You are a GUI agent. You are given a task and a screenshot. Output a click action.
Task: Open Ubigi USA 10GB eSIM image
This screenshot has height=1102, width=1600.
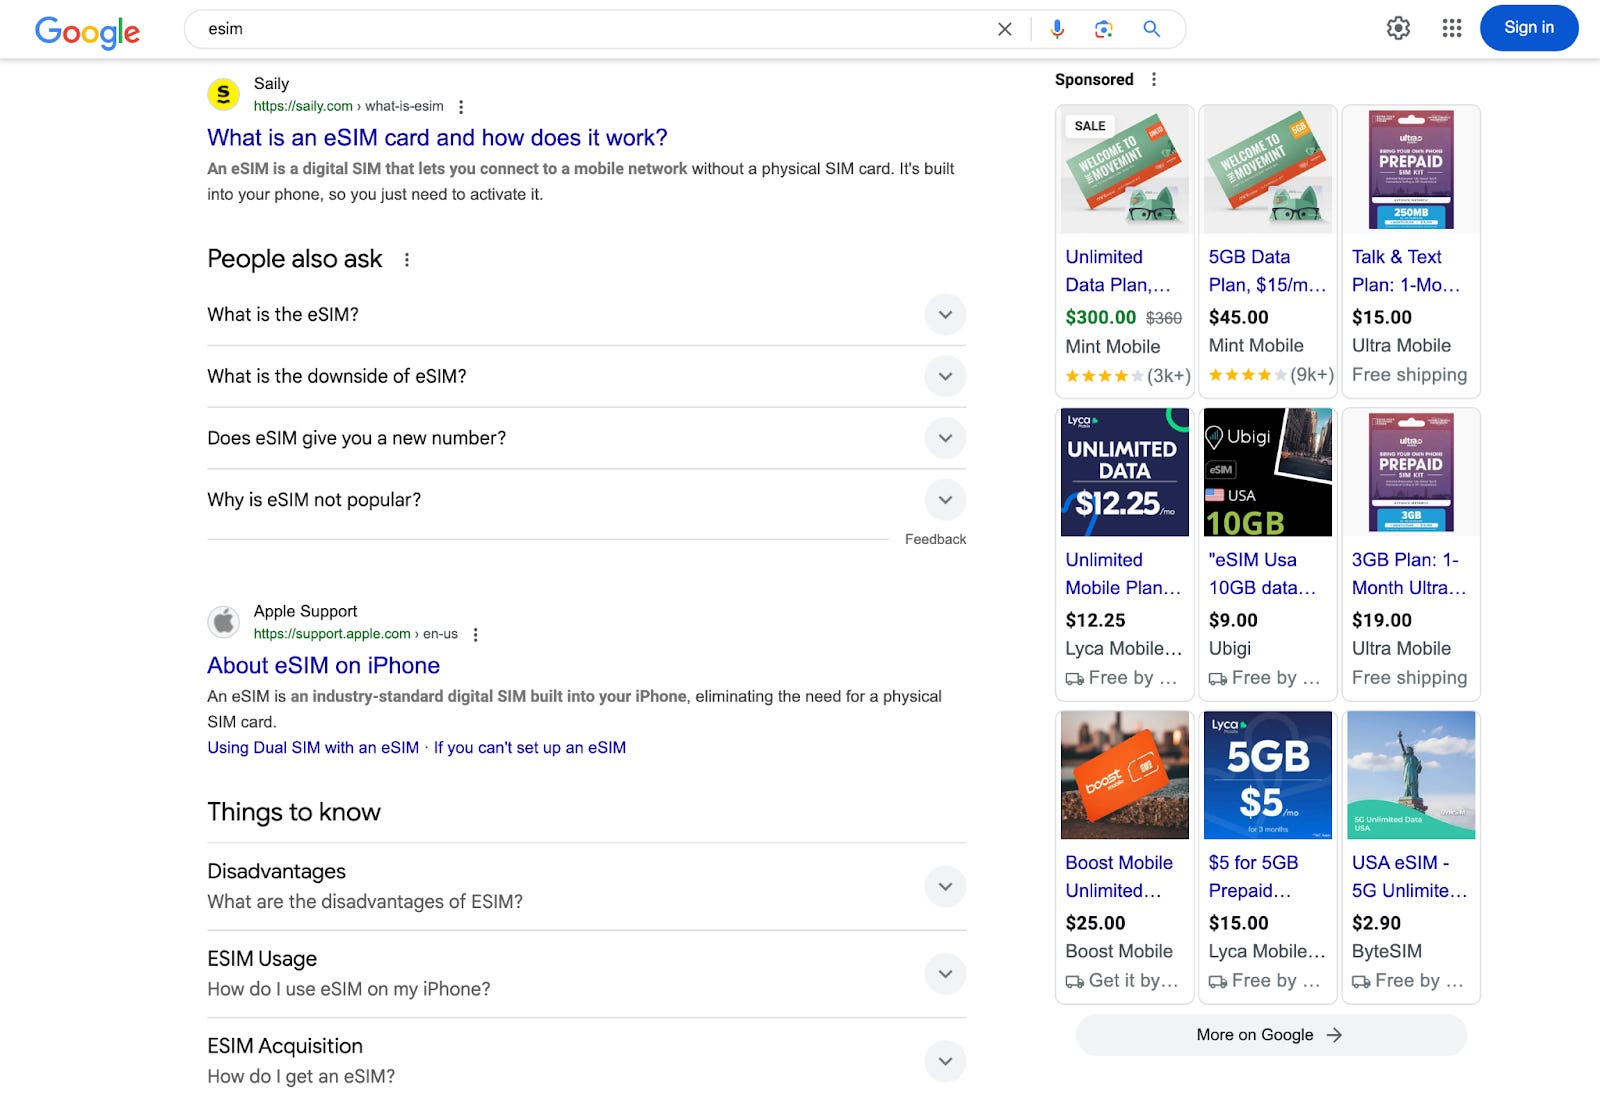(x=1268, y=472)
